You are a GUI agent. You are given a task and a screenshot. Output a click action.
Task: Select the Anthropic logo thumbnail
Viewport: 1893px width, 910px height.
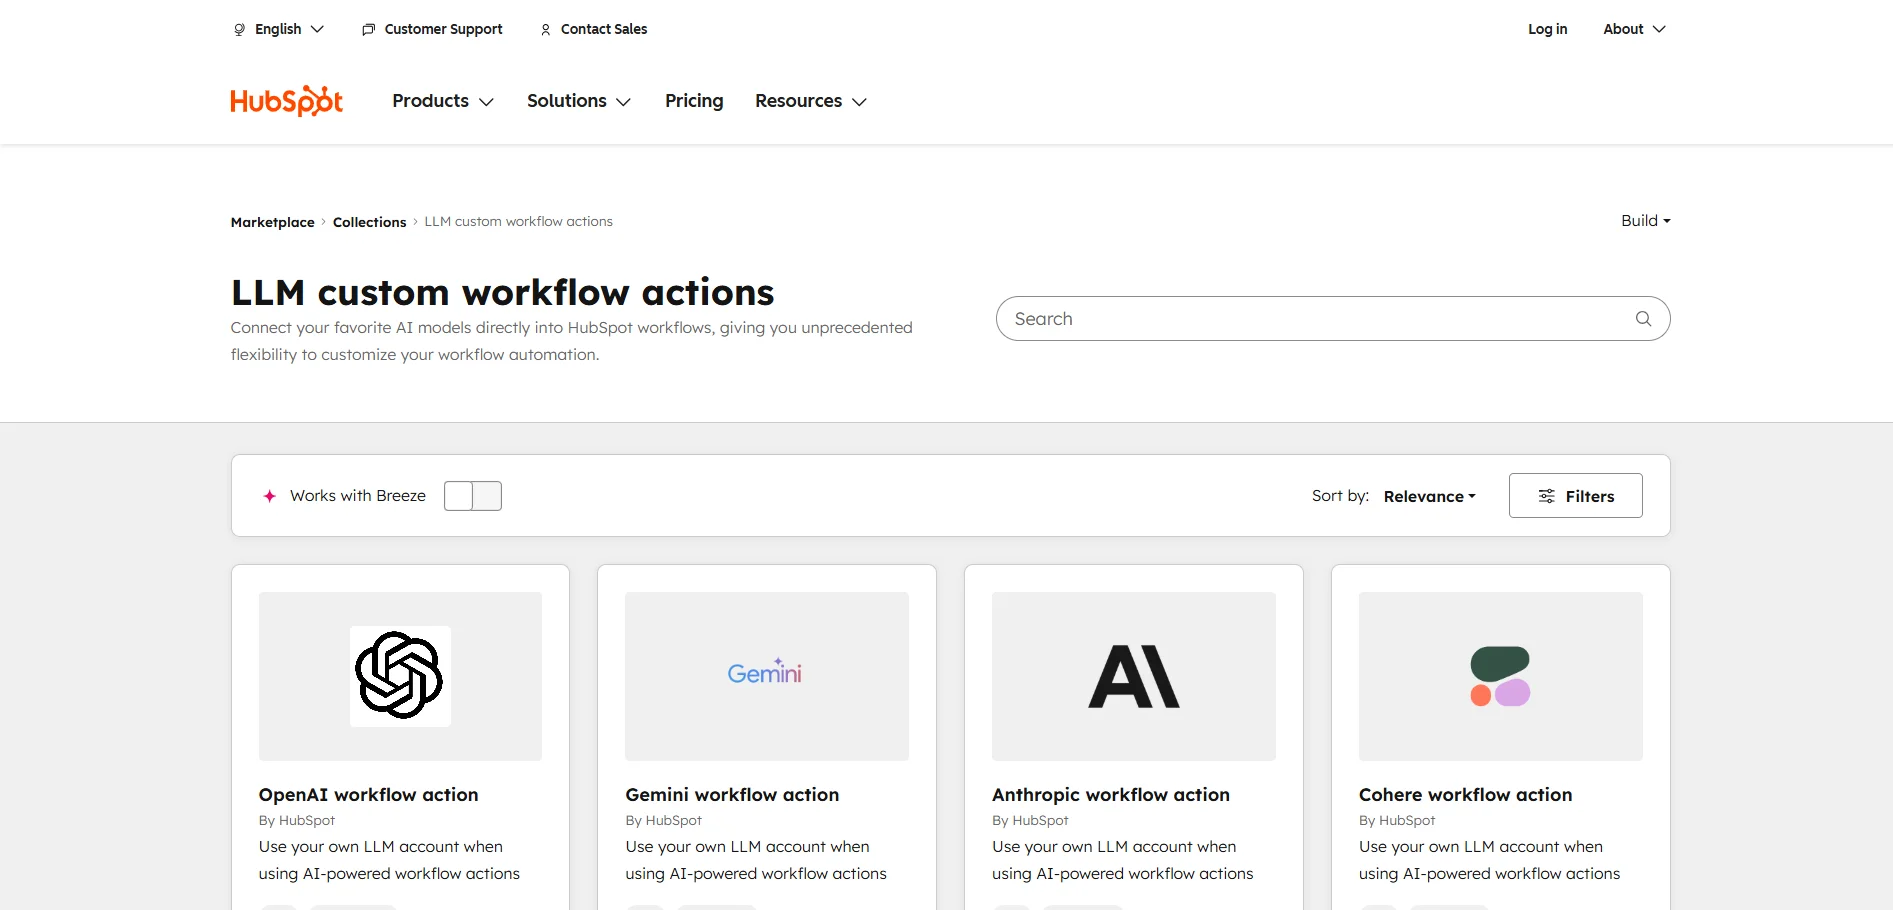(x=1133, y=676)
